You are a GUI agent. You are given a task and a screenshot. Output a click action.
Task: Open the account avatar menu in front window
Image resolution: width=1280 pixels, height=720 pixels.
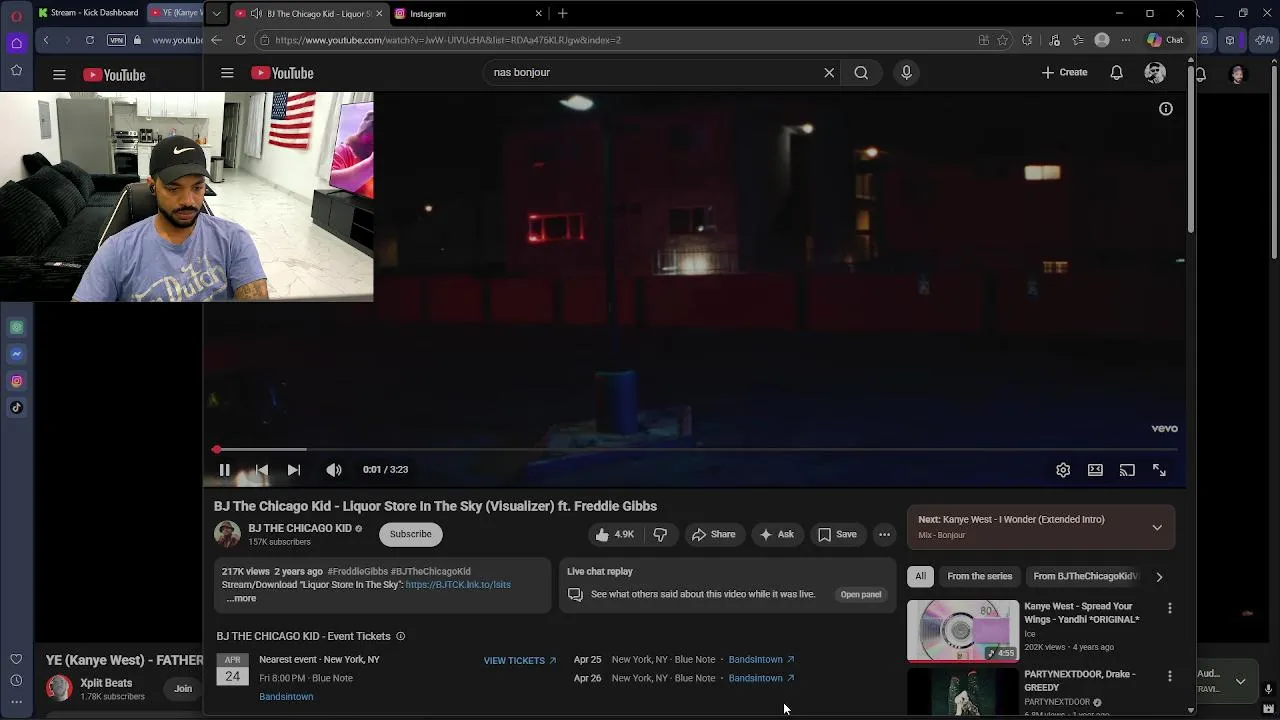1155,72
